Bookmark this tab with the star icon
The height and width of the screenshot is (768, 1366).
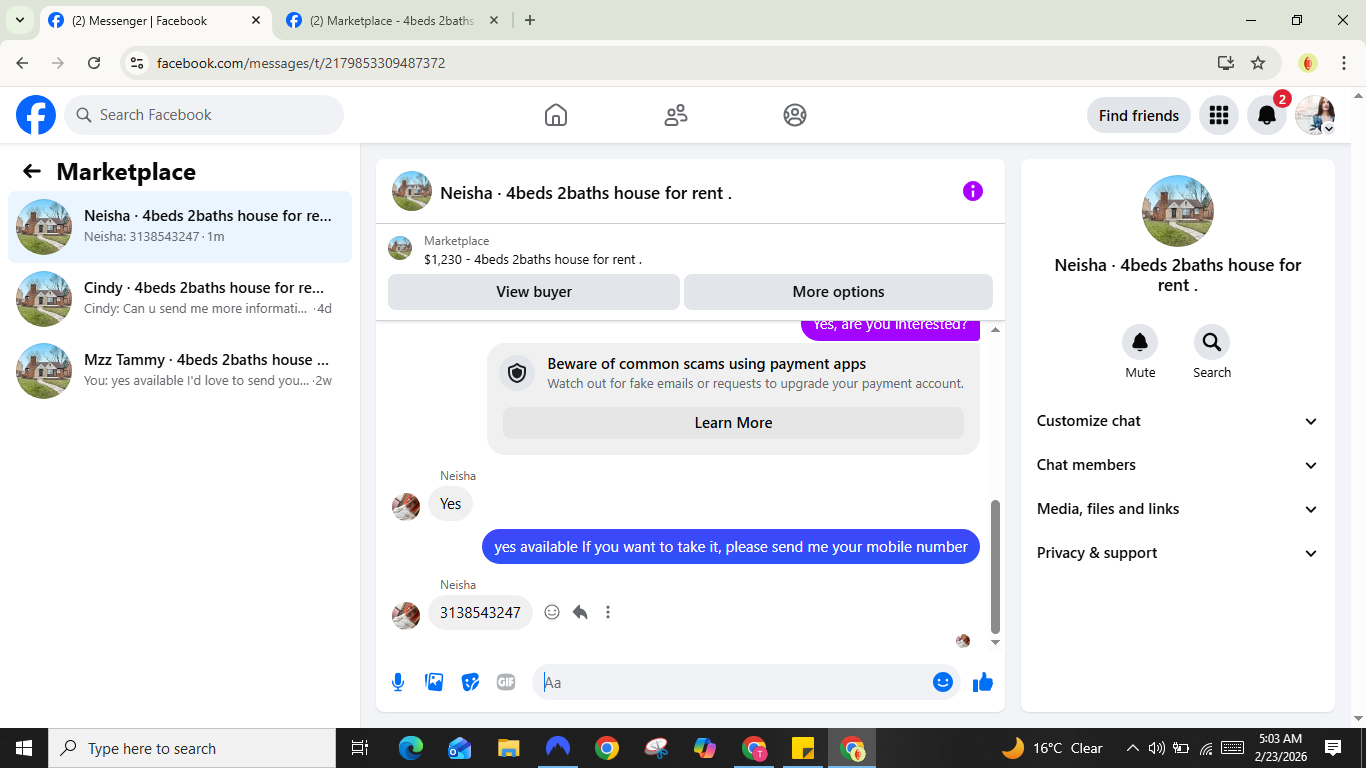(x=1258, y=63)
